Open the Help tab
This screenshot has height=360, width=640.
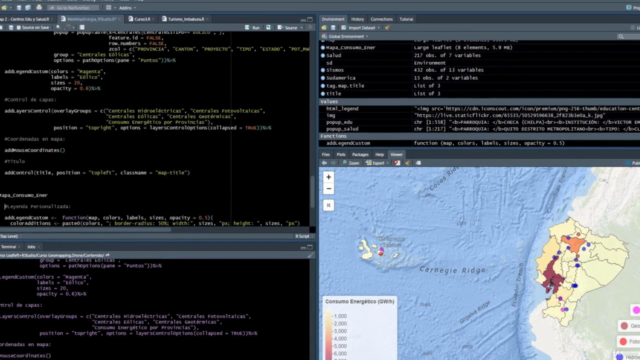pyautogui.click(x=380, y=155)
